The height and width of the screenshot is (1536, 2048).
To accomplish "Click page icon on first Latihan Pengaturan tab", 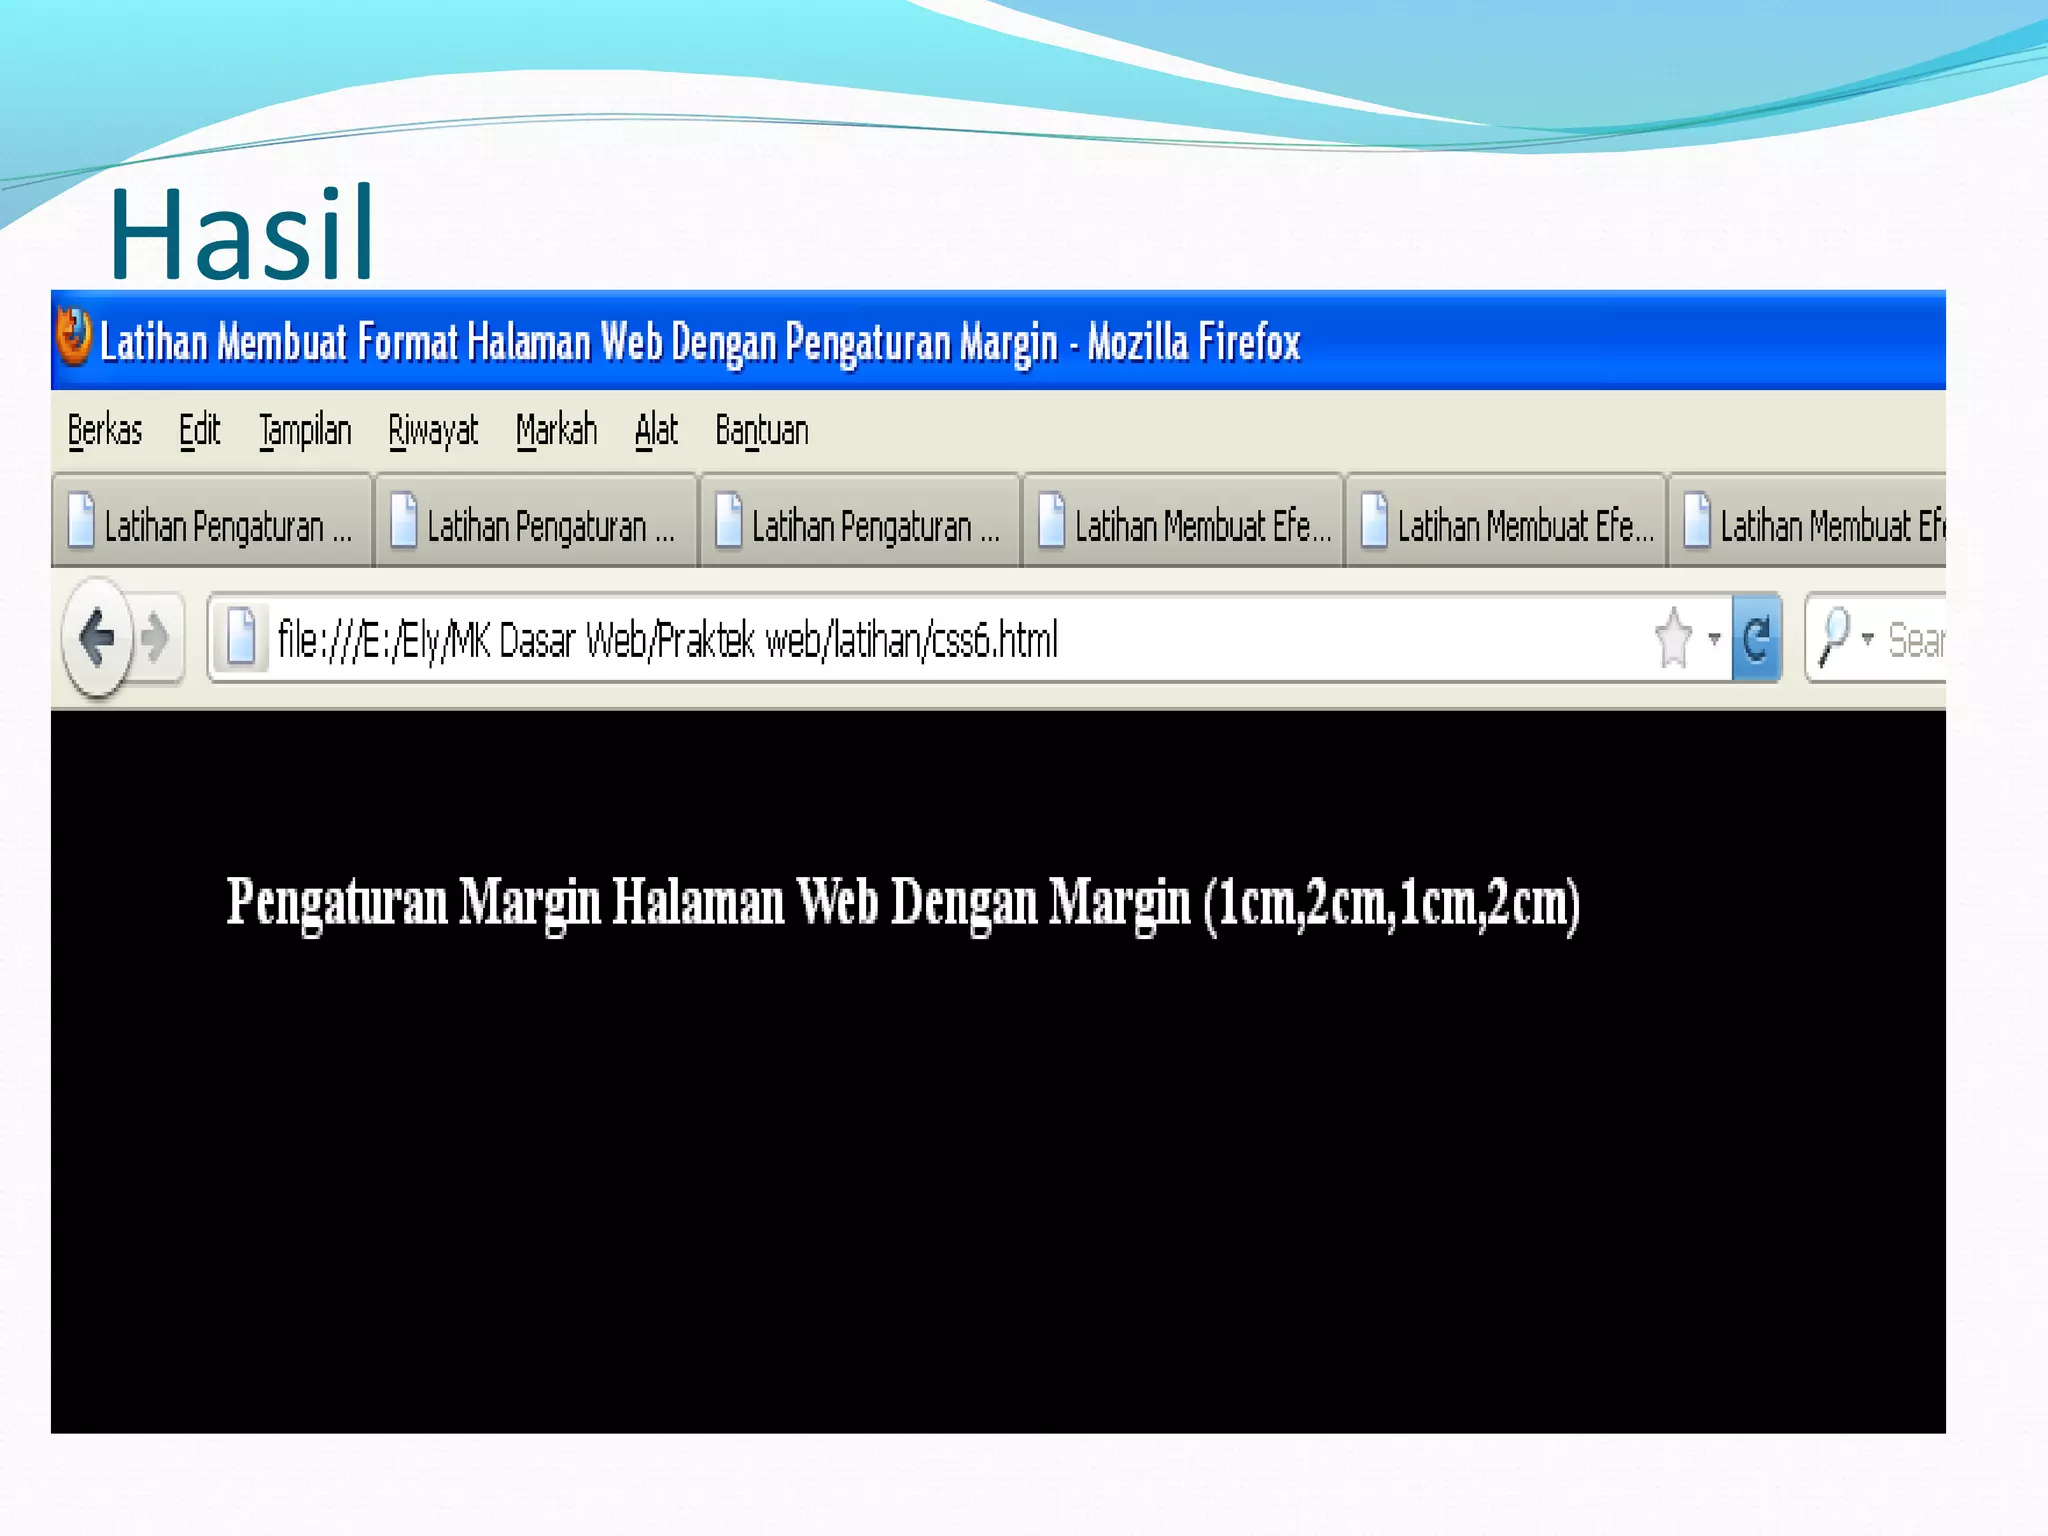I will 82,522.
